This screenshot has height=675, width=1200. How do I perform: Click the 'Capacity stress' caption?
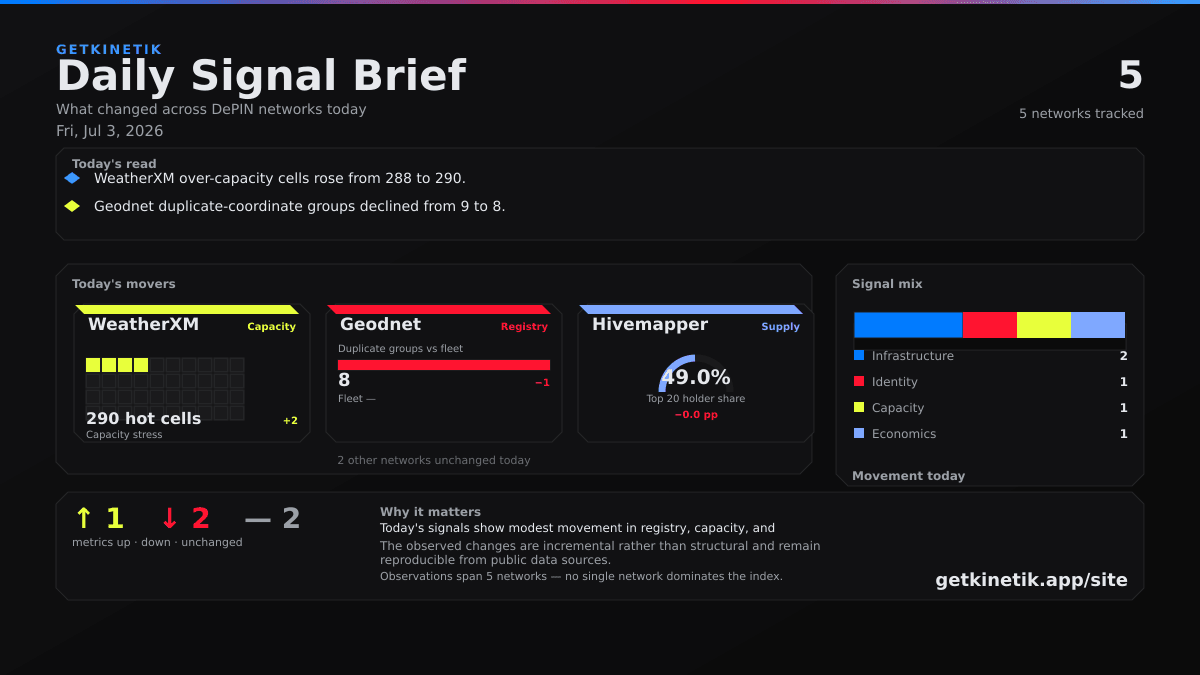pyautogui.click(x=124, y=435)
